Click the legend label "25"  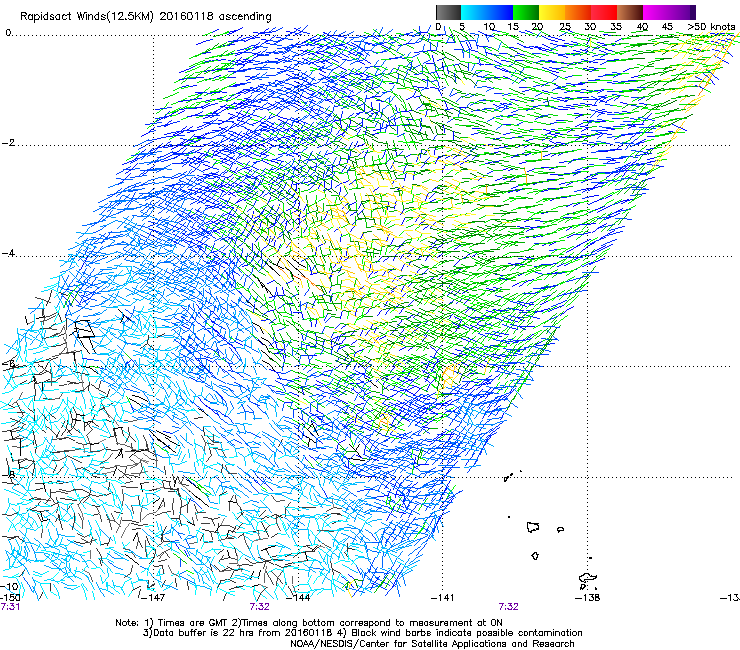click(x=565, y=27)
